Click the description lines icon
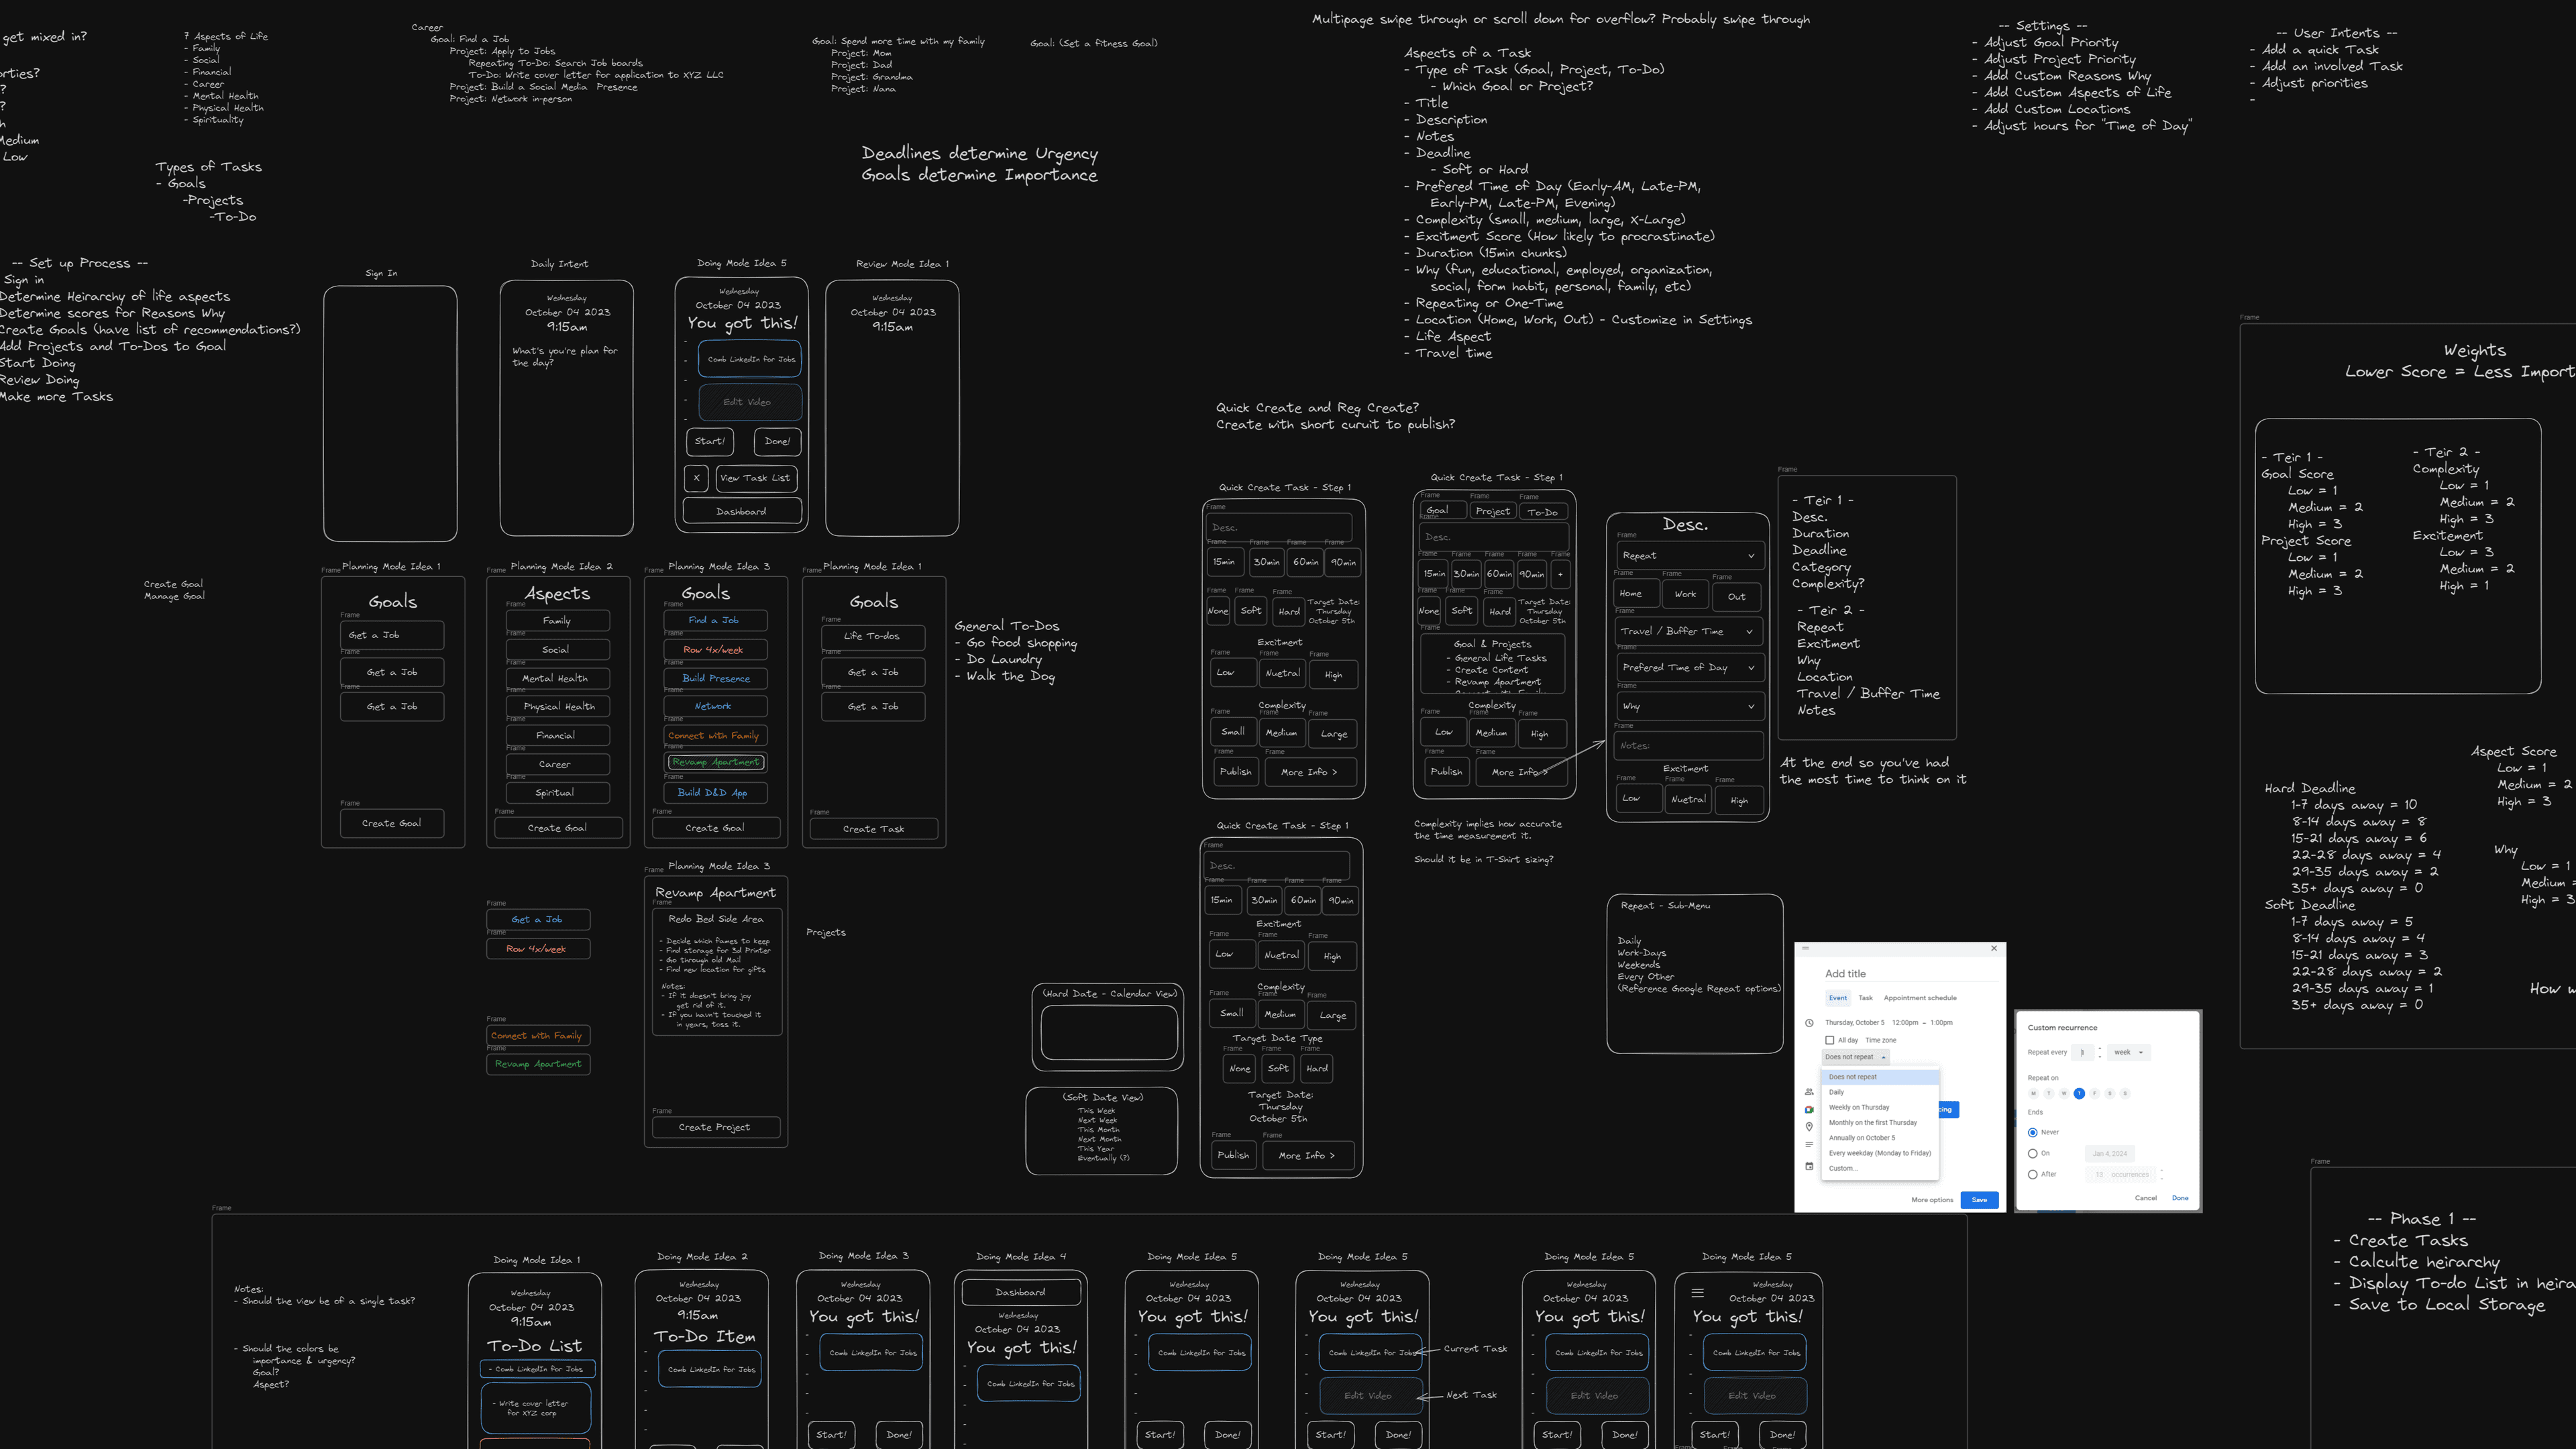The height and width of the screenshot is (1449, 2576). coord(1809,1144)
